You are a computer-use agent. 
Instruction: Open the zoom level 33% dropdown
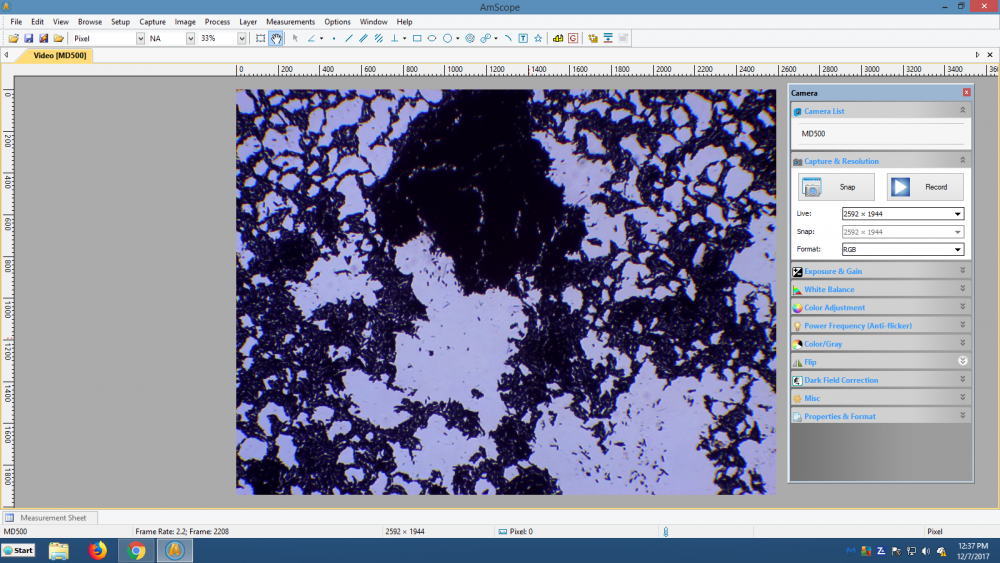[x=241, y=38]
